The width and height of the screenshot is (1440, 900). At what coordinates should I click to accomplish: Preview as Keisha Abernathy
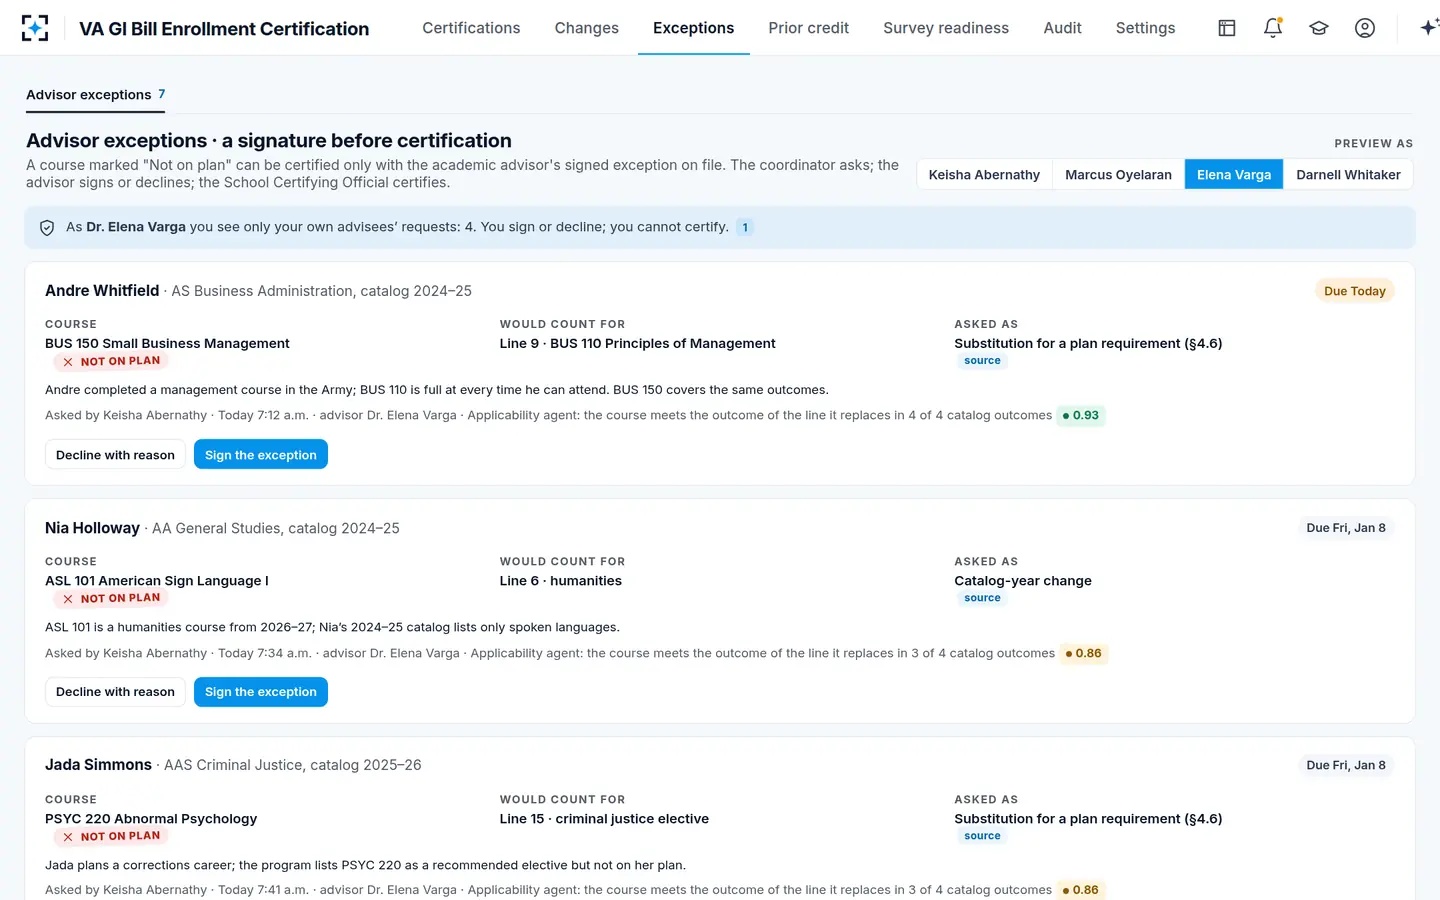984,175
